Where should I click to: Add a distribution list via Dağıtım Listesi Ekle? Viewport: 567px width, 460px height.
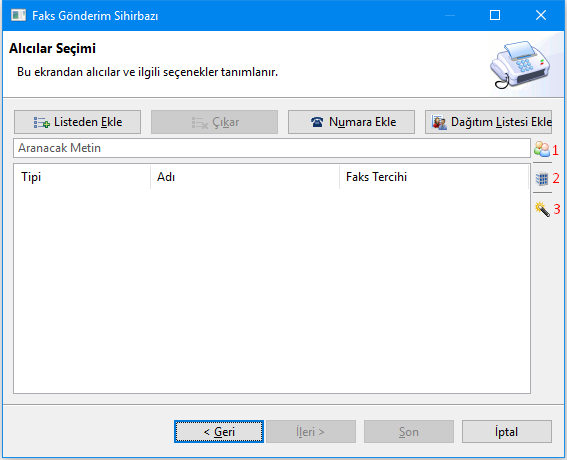tap(488, 122)
